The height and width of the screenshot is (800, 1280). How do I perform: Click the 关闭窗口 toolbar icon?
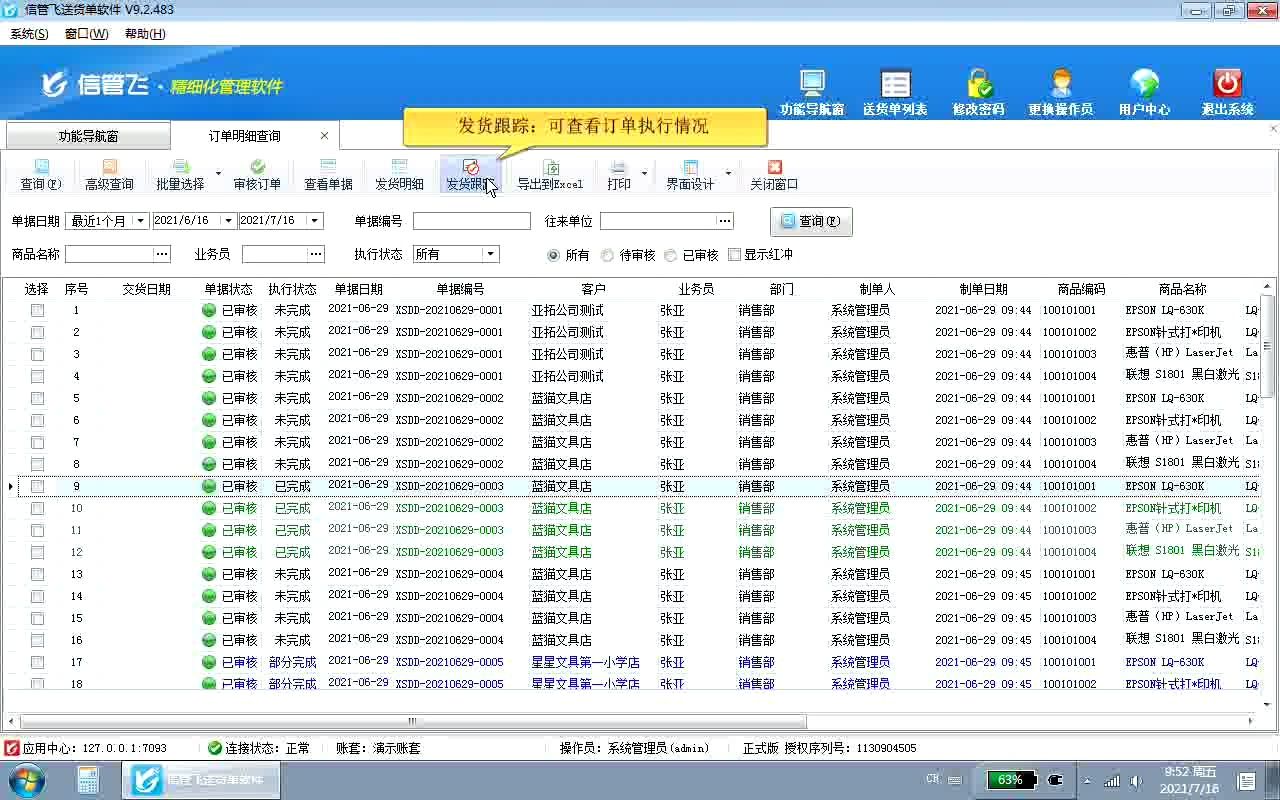point(774,175)
